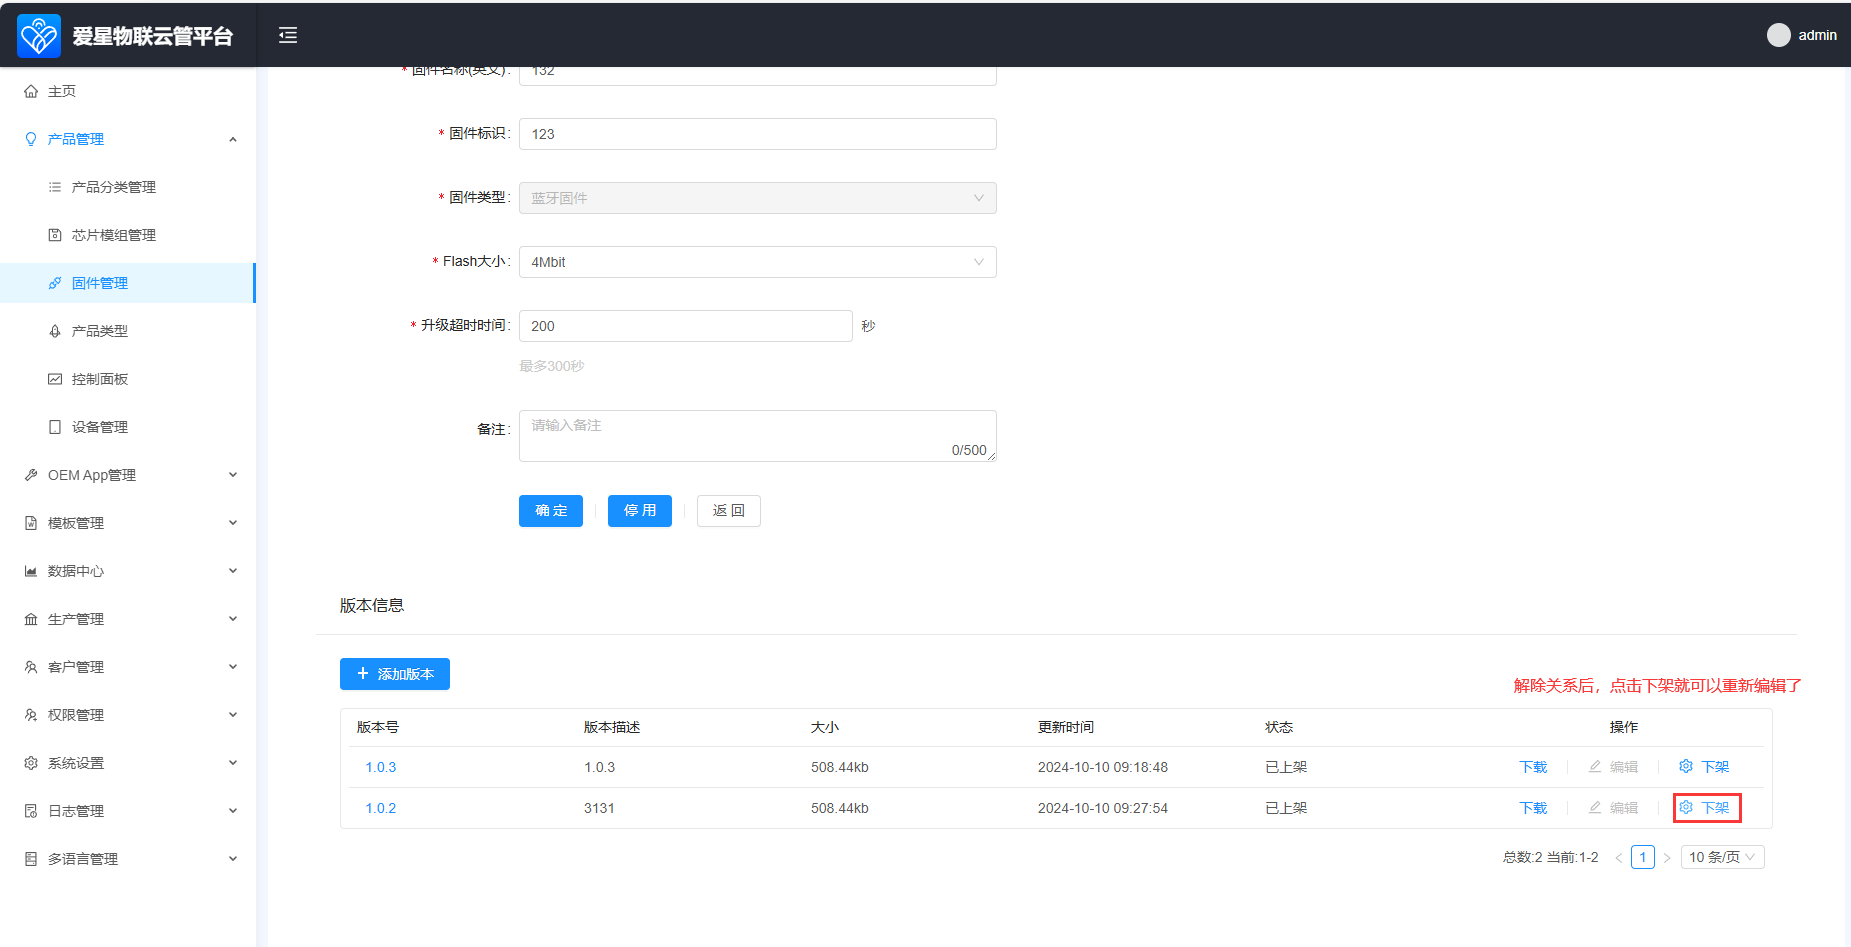Expand the 多语言管理 menu
This screenshot has height=947, width=1851.
tap(128, 859)
